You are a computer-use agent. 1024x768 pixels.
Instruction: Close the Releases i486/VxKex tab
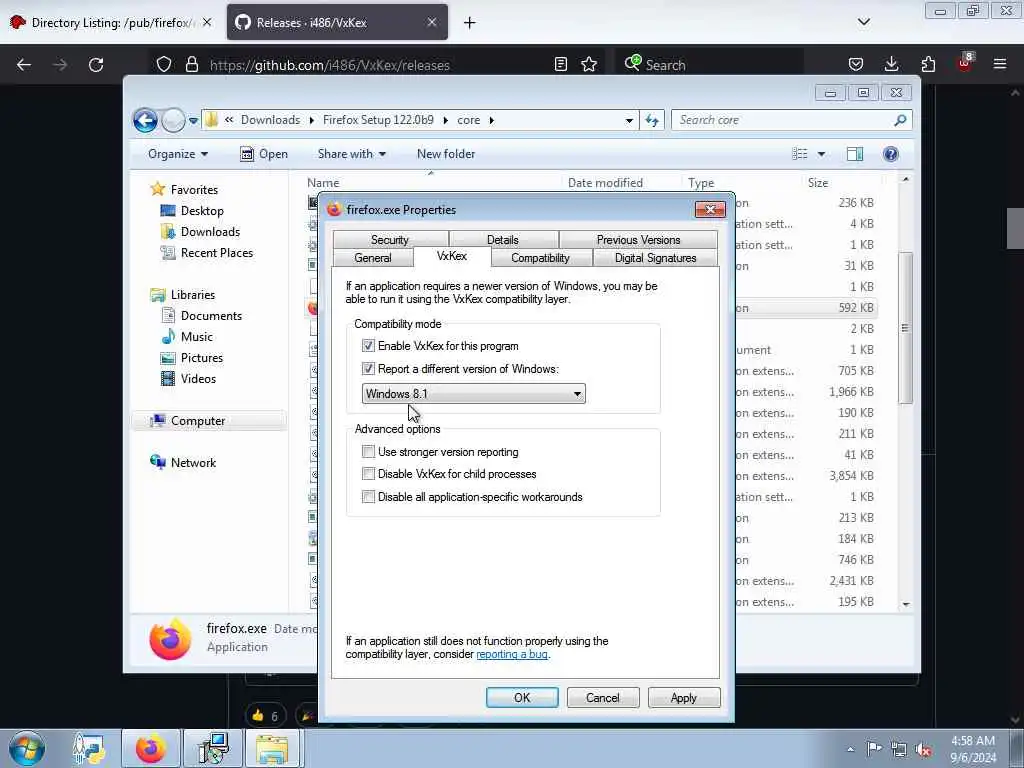click(x=432, y=22)
